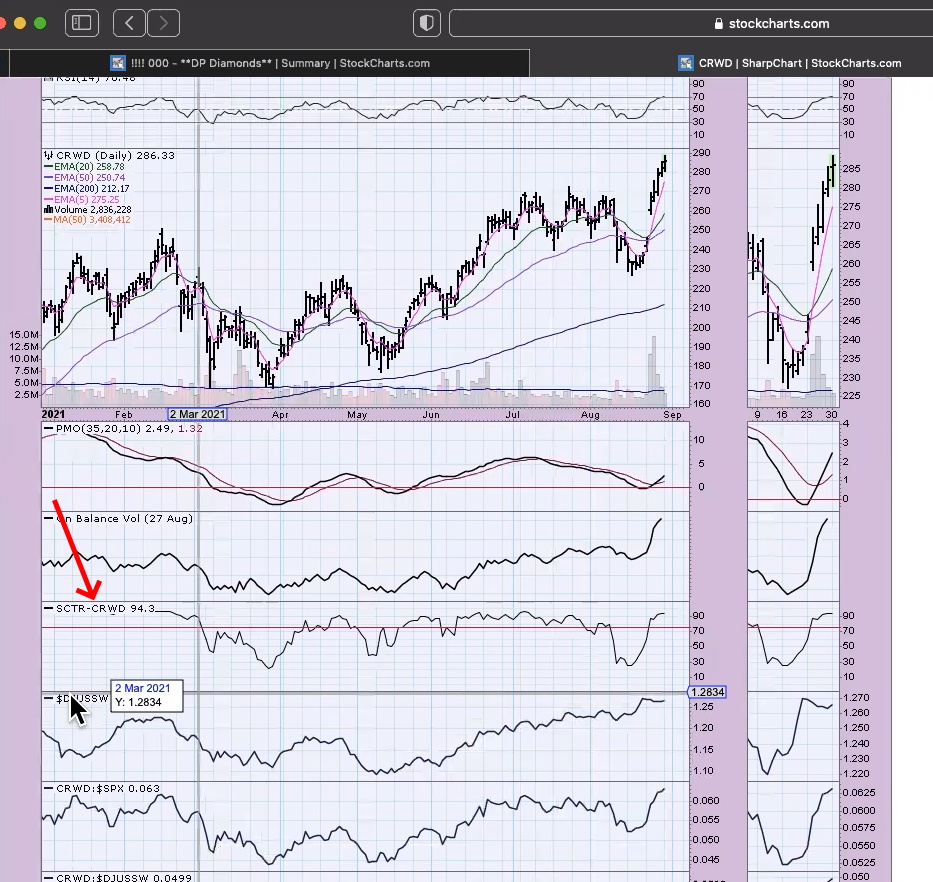Image resolution: width=933 pixels, height=882 pixels.
Task: Click the 2 Mar 2021 date marker on axis
Action: (x=198, y=414)
